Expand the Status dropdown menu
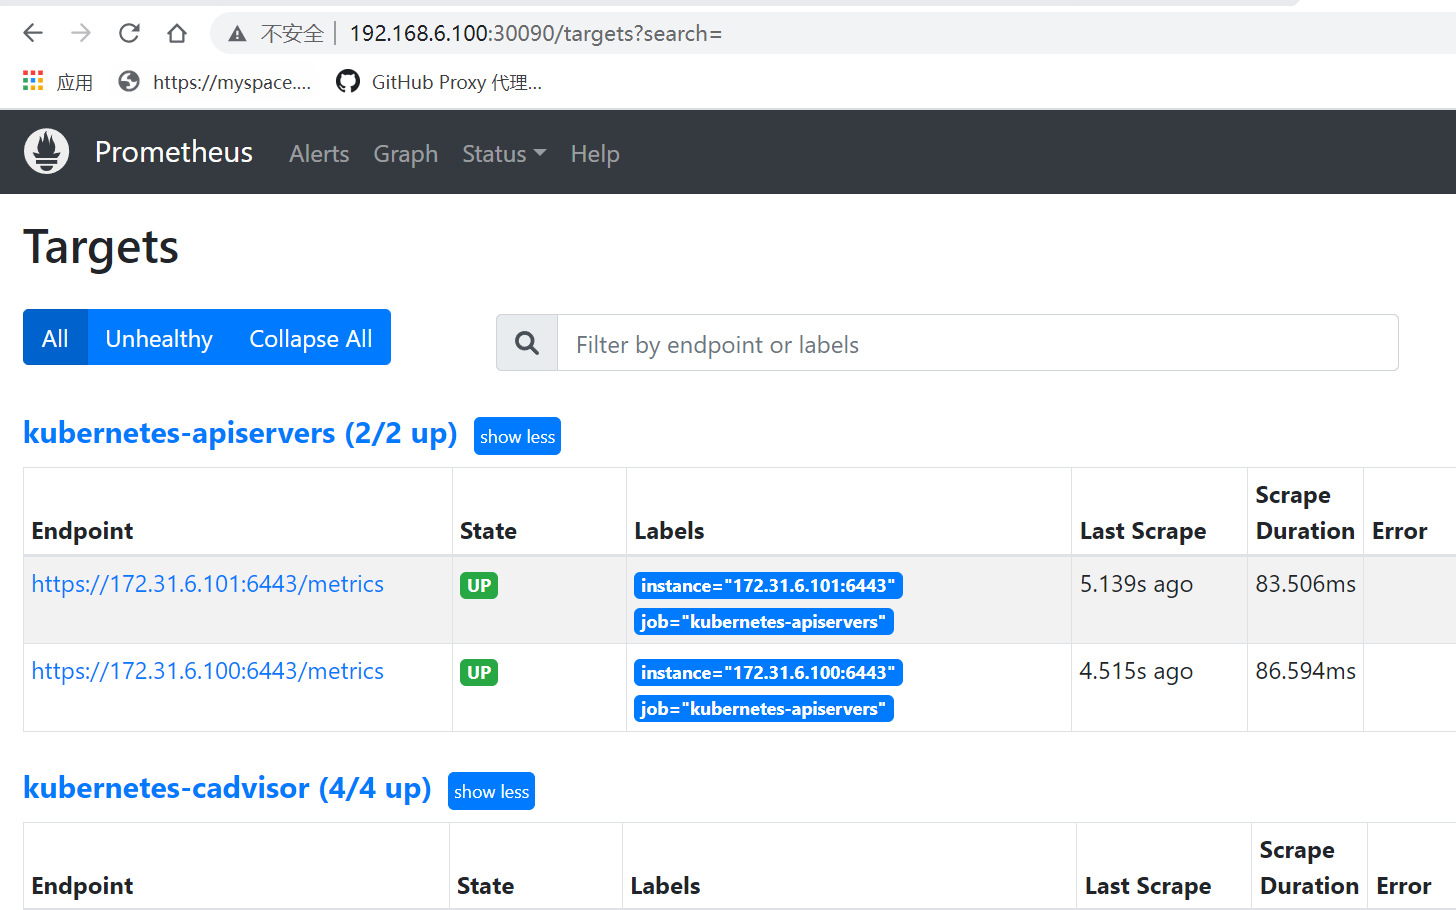Image resolution: width=1456 pixels, height=910 pixels. coord(504,154)
